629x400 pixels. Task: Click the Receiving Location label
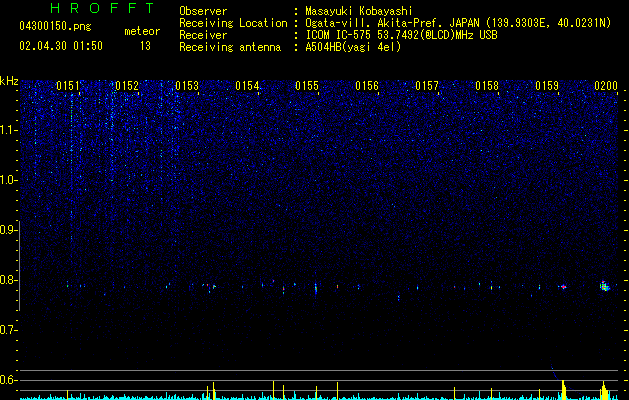(x=233, y=23)
